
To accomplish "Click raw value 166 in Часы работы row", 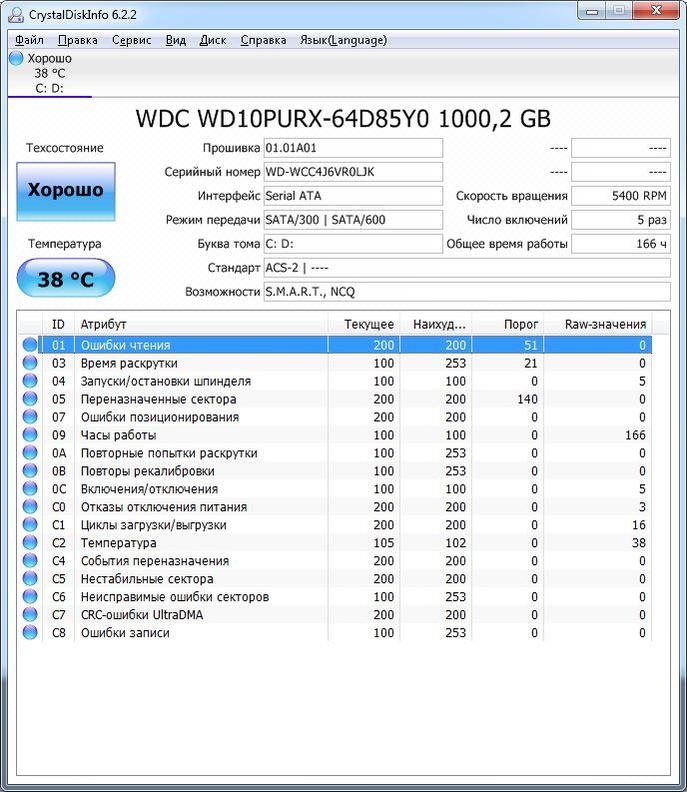I will coord(635,435).
